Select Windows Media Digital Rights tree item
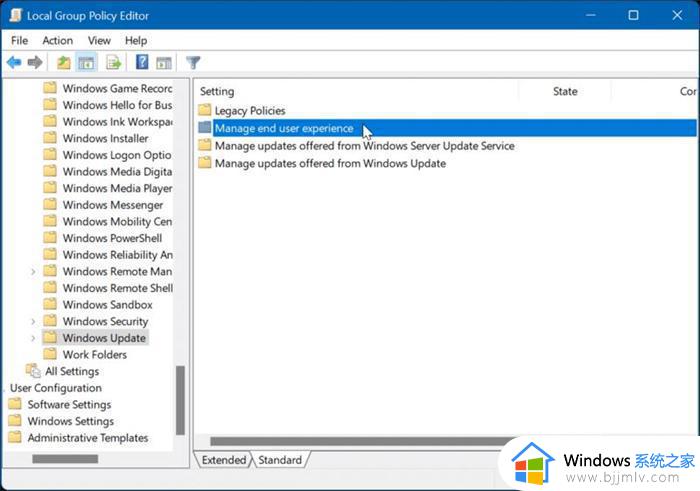700x491 pixels. (117, 171)
